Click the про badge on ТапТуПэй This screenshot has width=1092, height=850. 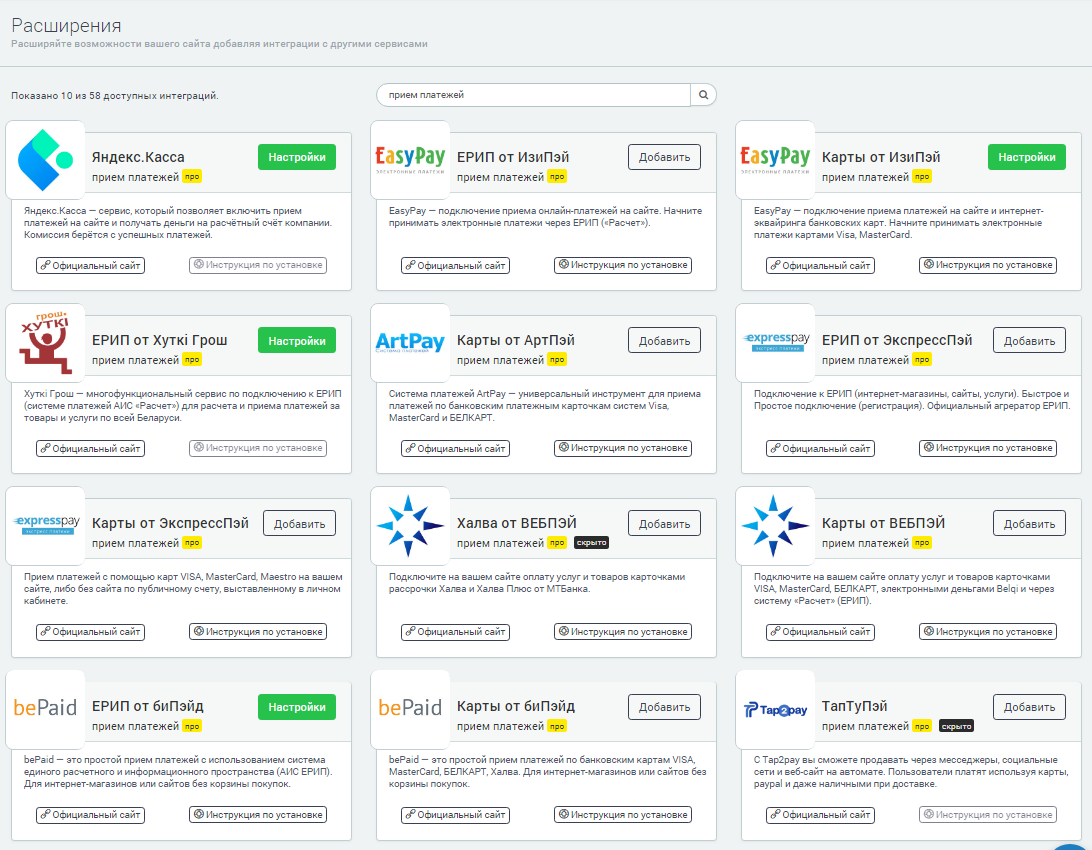tap(922, 726)
